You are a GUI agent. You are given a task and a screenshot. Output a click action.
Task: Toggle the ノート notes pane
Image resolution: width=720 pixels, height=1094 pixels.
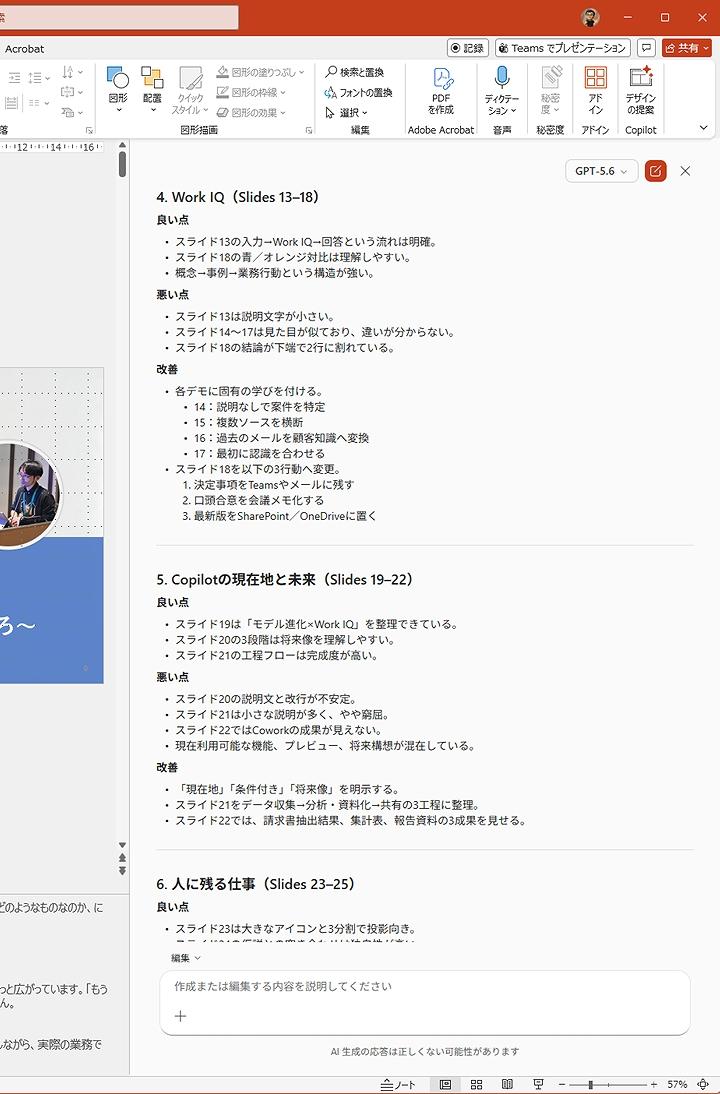click(398, 1085)
